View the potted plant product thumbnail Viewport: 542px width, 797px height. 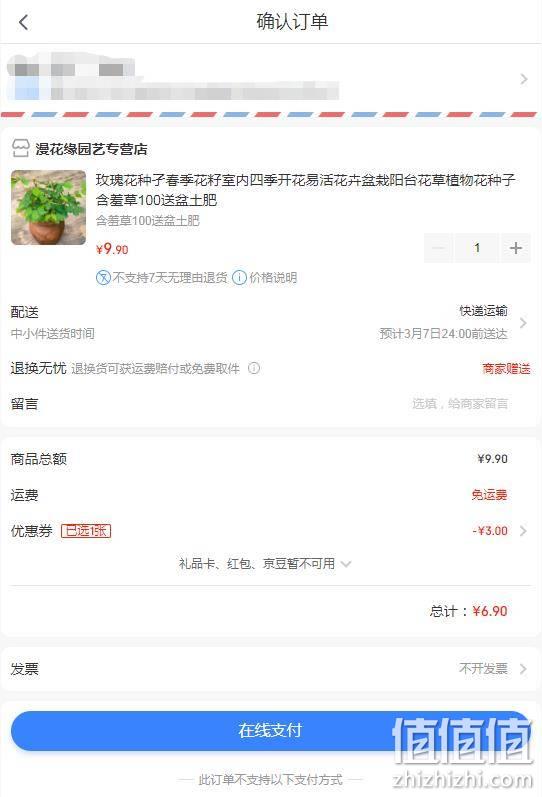pos(49,207)
